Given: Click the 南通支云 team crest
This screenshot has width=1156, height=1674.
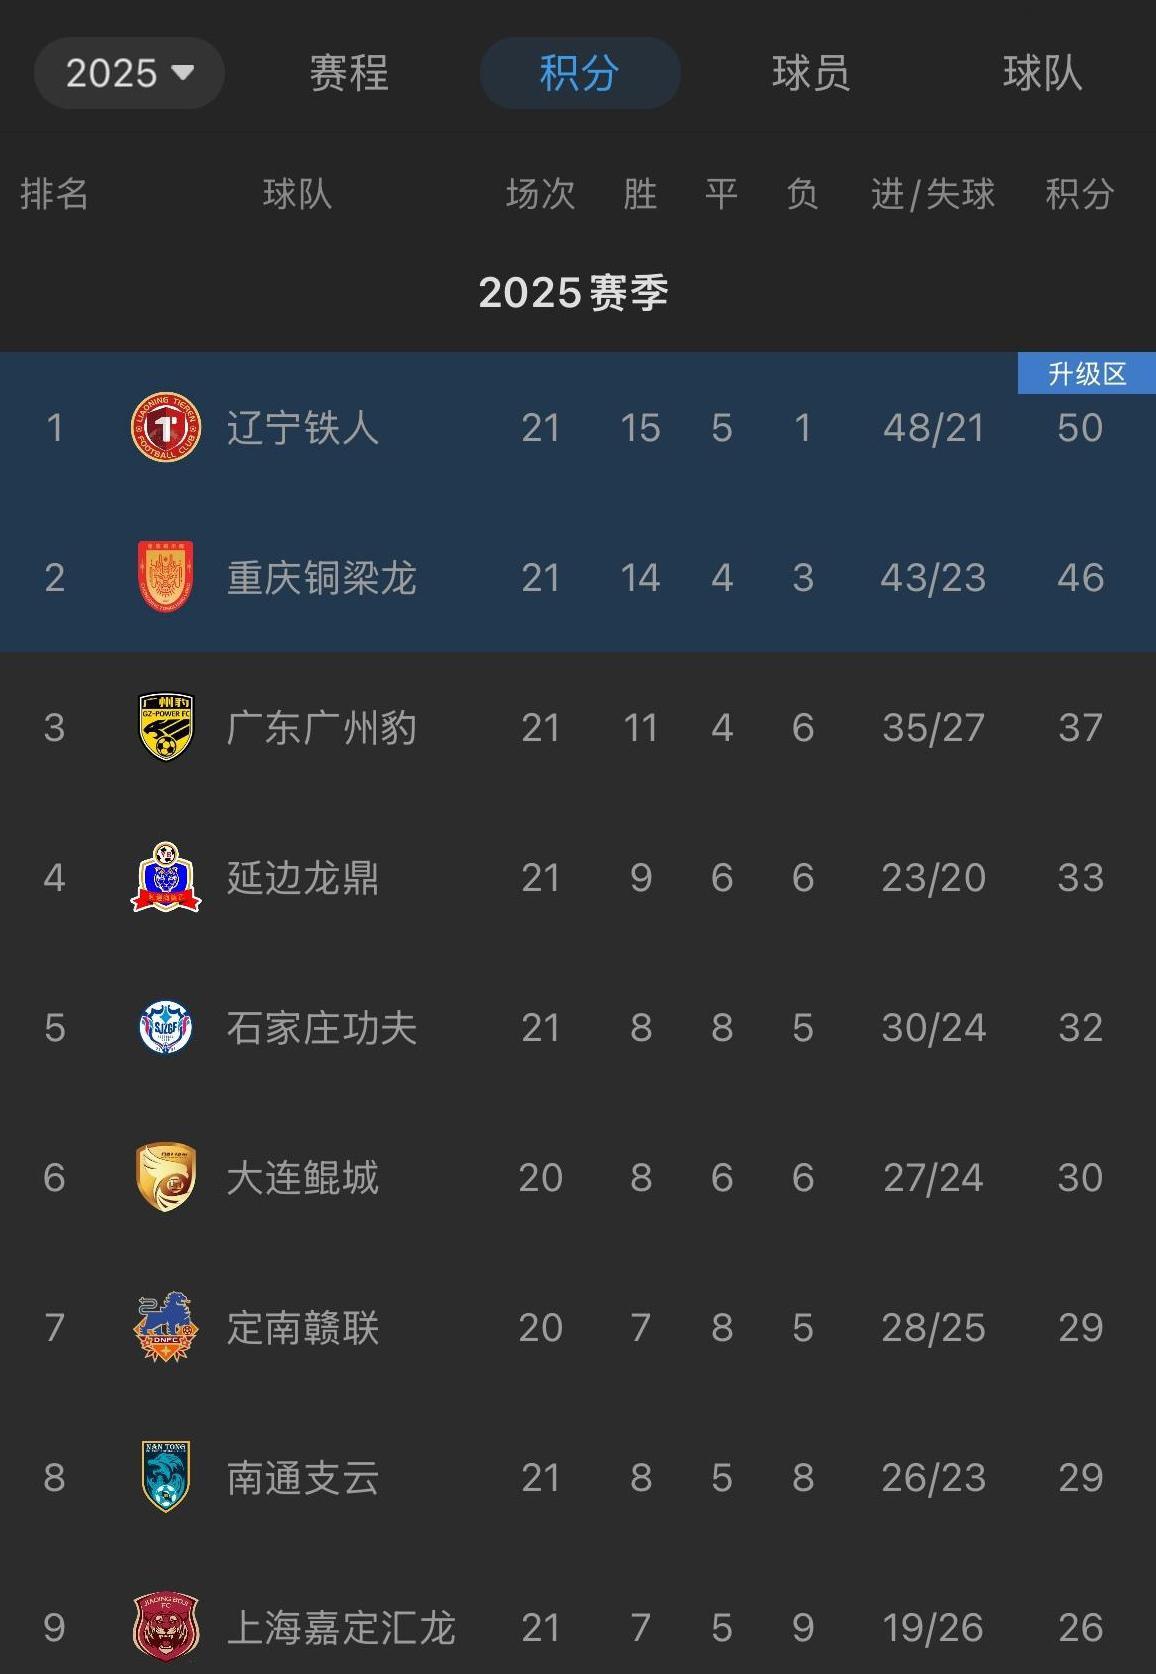Looking at the screenshot, I should pos(166,1477).
